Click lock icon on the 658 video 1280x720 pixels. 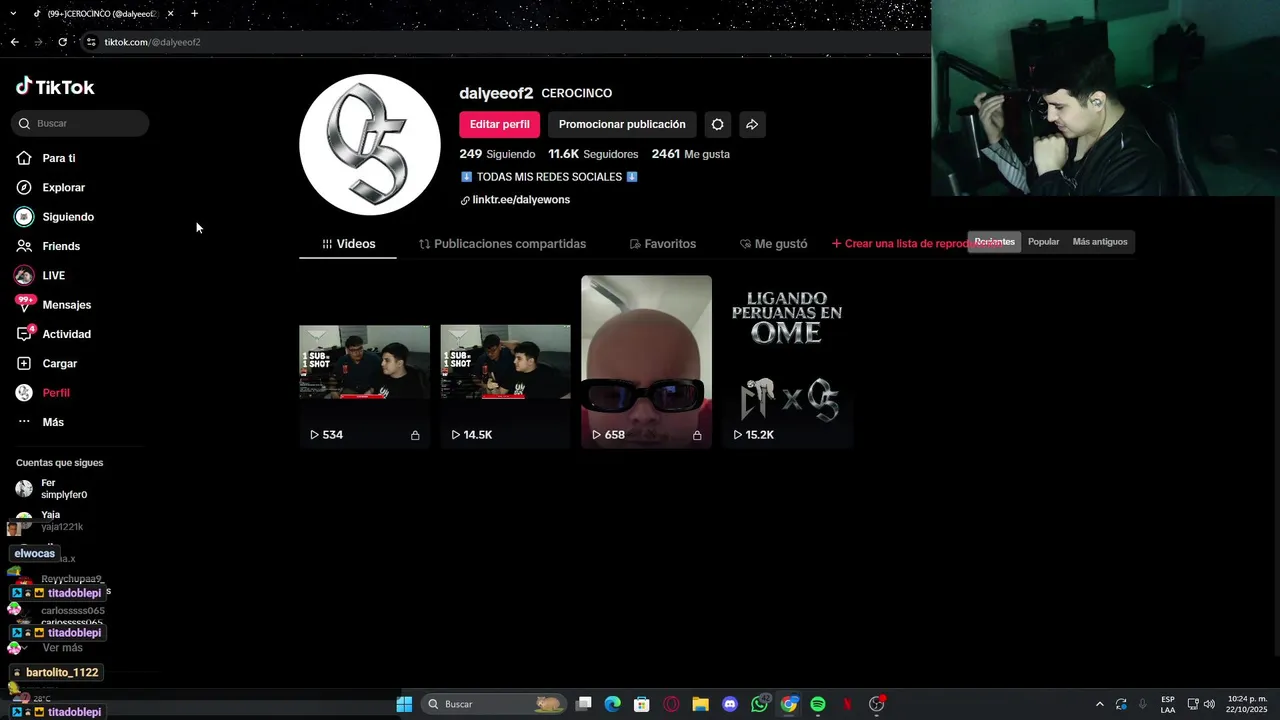[697, 436]
